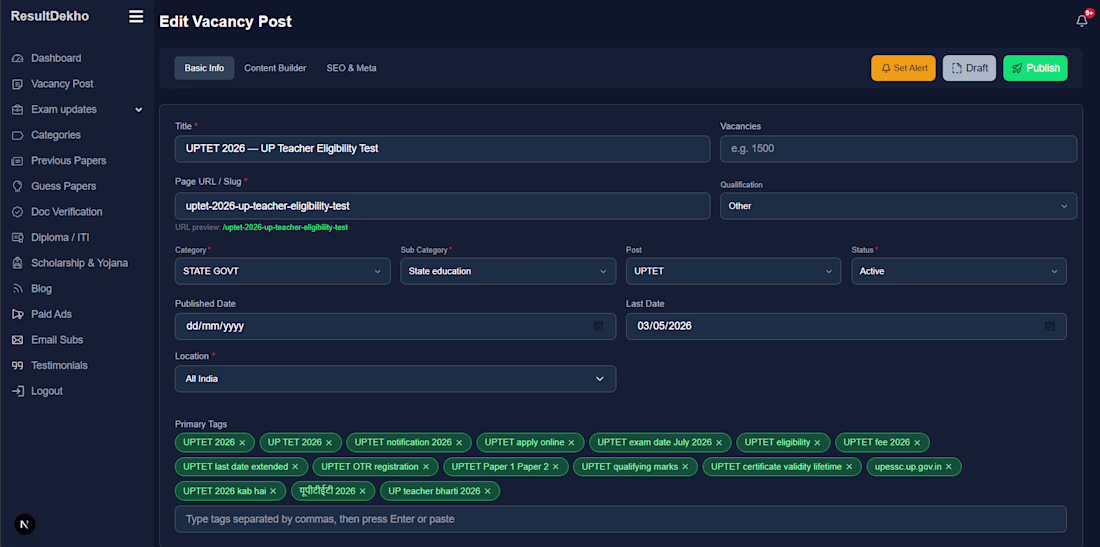The image size is (1100, 547).
Task: Switch to the SEO & Meta tab
Action: click(x=351, y=68)
